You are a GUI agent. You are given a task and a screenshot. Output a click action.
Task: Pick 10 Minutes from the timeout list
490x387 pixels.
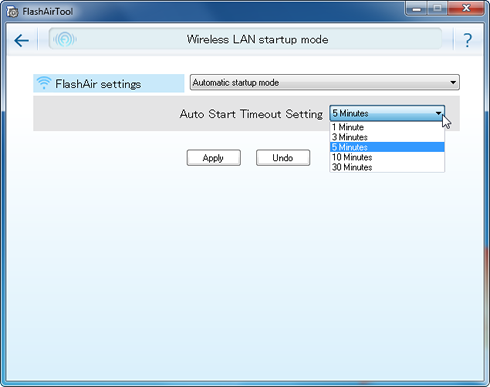pyautogui.click(x=387, y=157)
